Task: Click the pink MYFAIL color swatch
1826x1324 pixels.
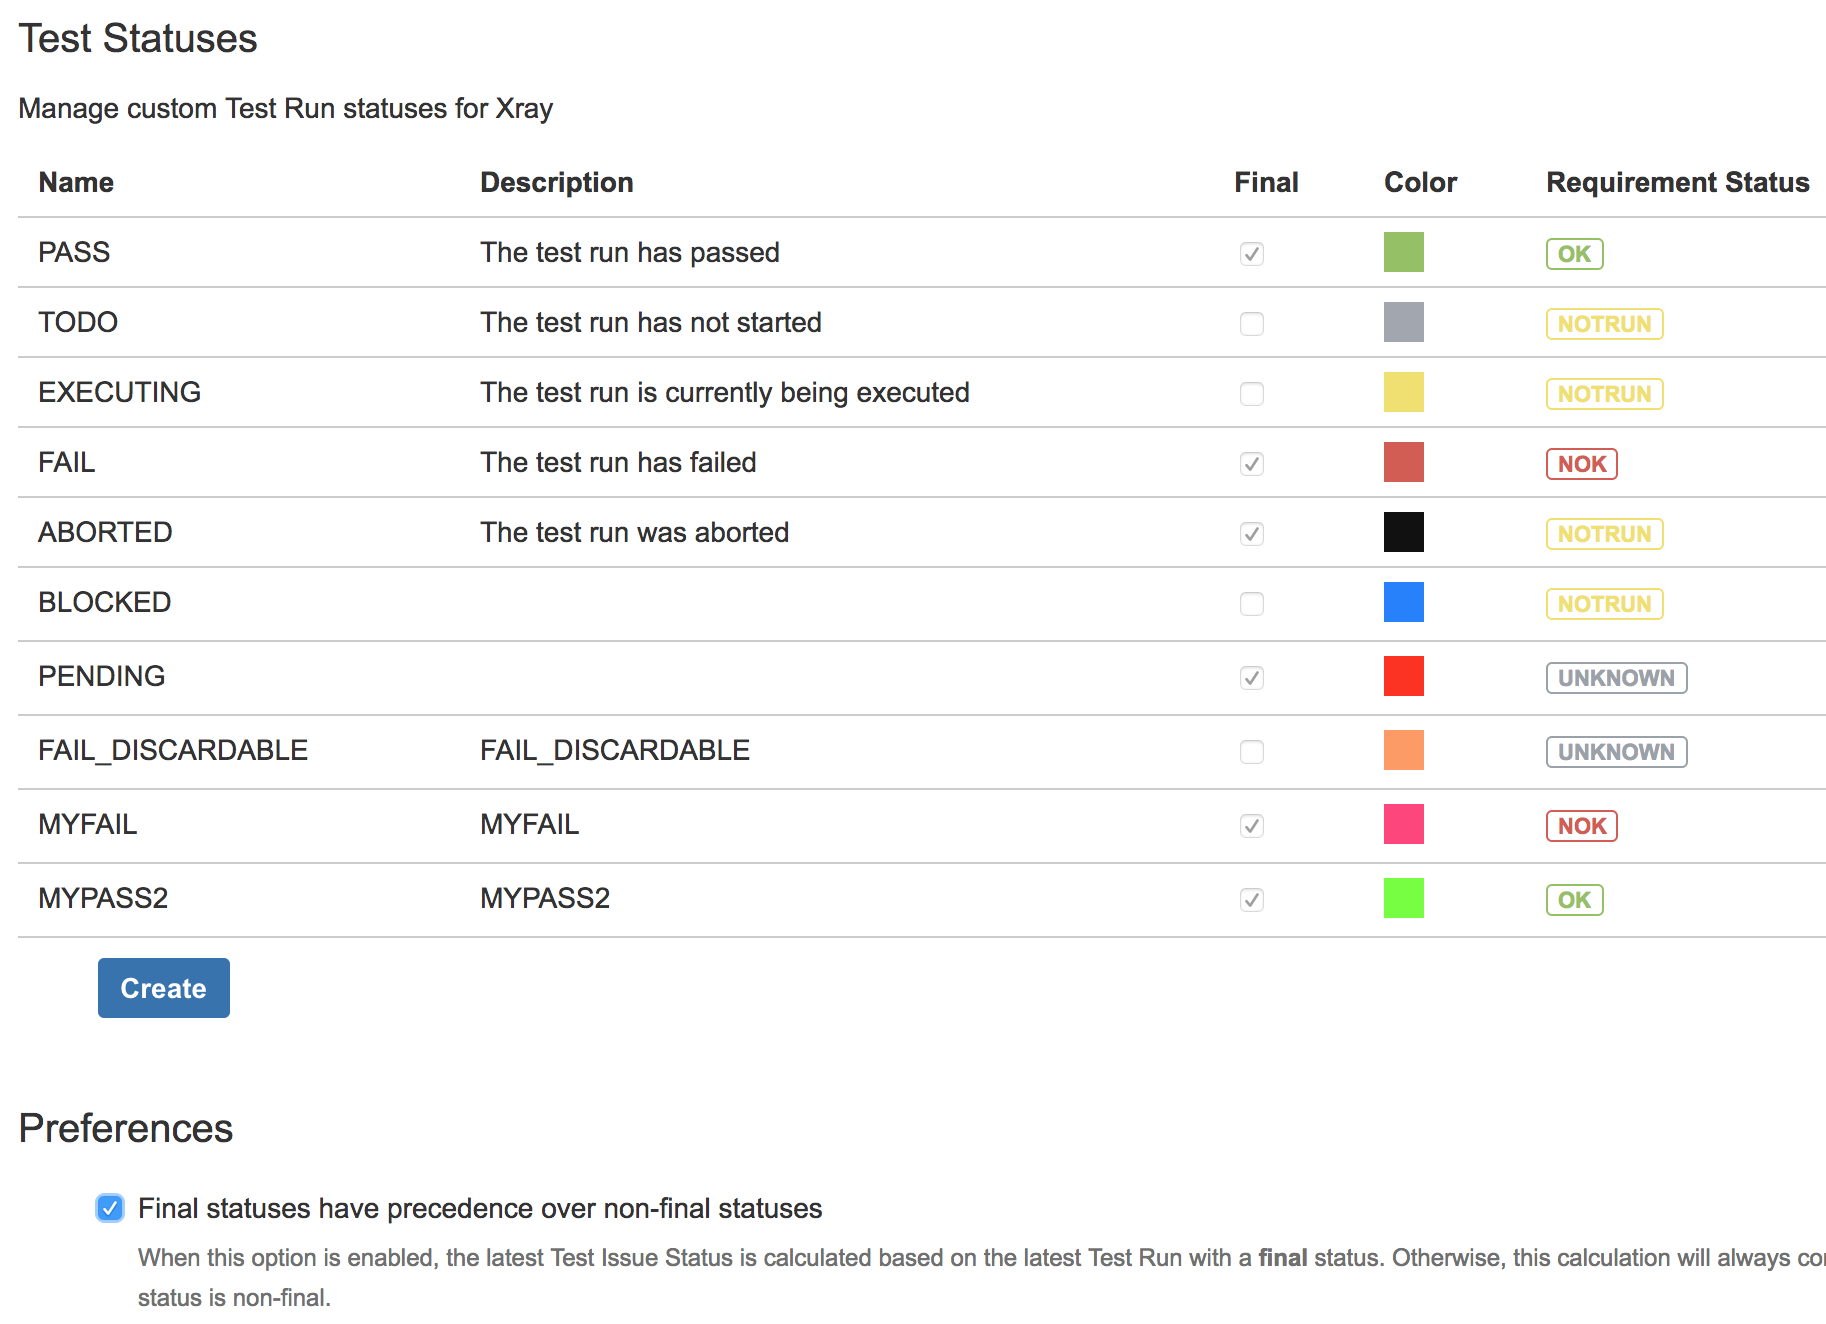Action: tap(1404, 824)
